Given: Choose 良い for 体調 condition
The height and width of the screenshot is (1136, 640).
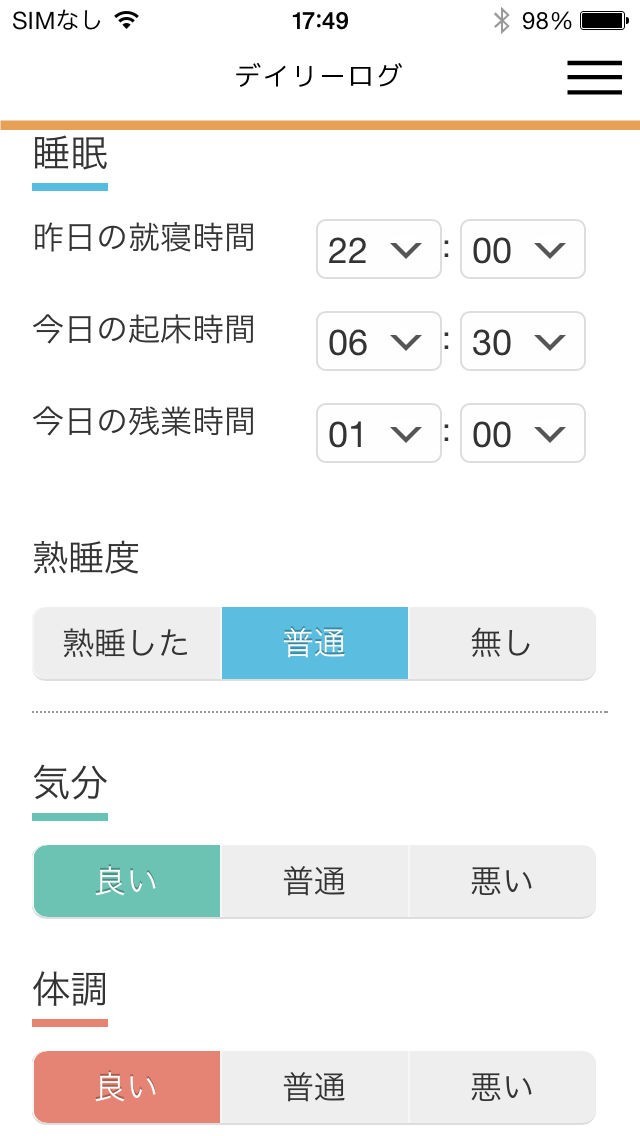Looking at the screenshot, I should [x=126, y=1086].
